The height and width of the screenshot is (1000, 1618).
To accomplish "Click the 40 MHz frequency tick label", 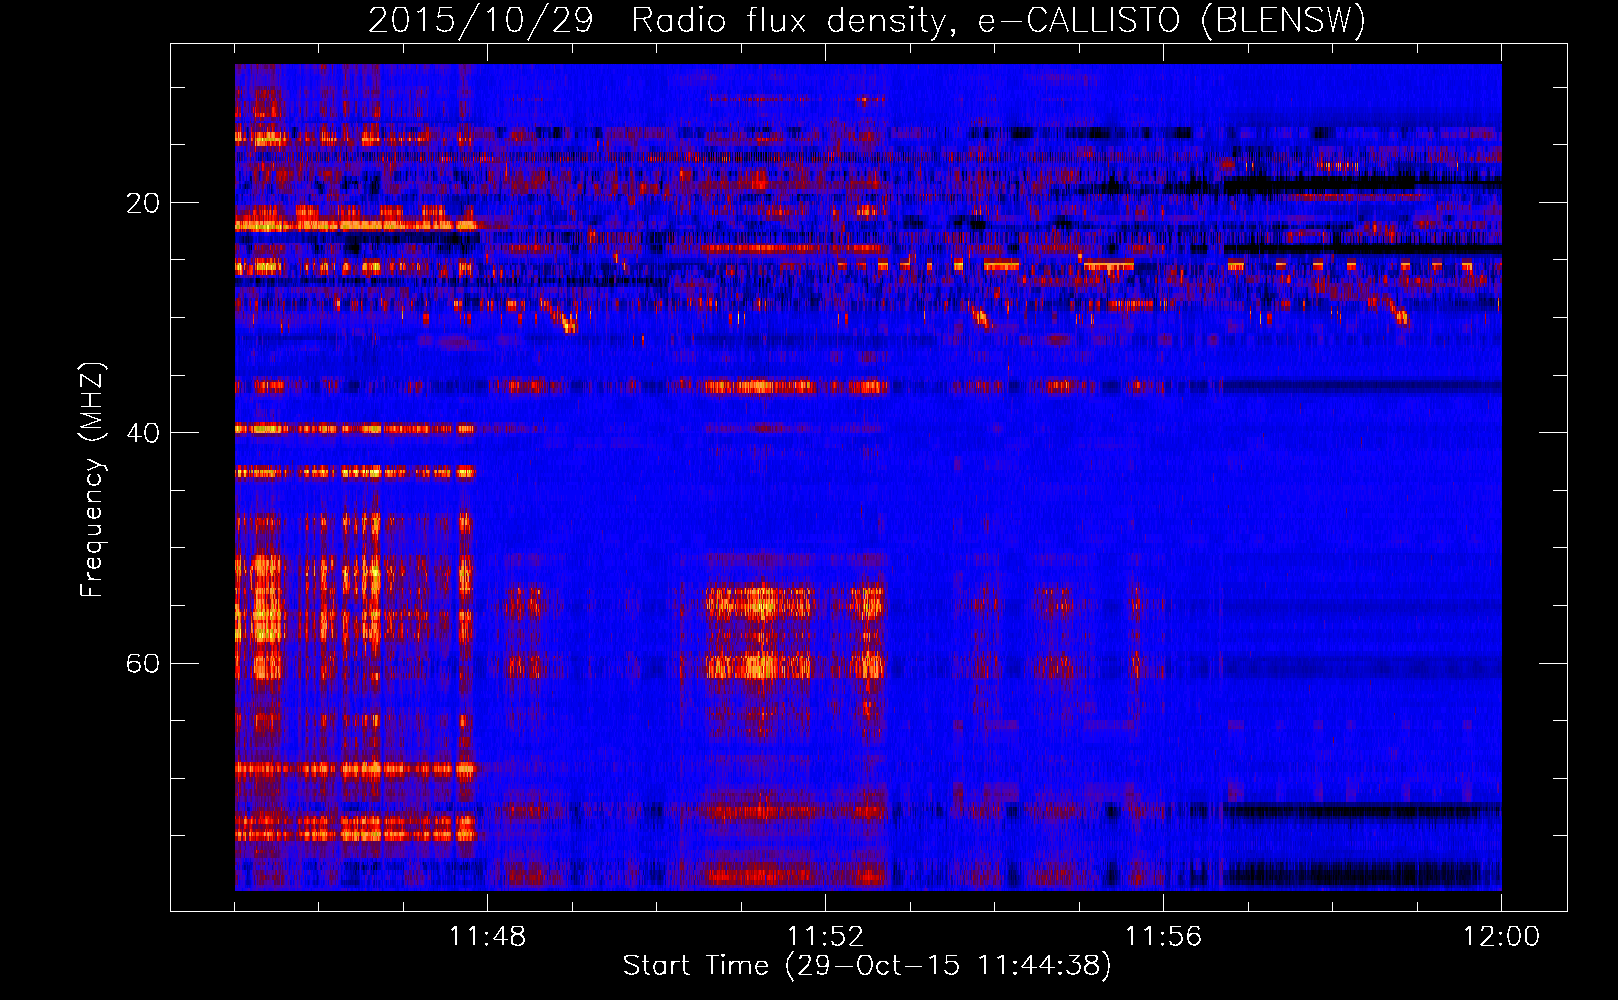I will tap(142, 433).
